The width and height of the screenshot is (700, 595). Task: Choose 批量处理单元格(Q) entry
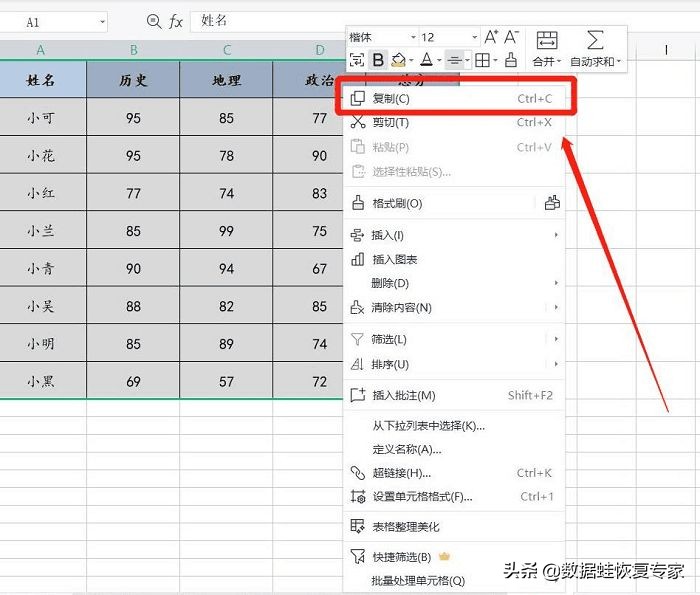click(454, 580)
